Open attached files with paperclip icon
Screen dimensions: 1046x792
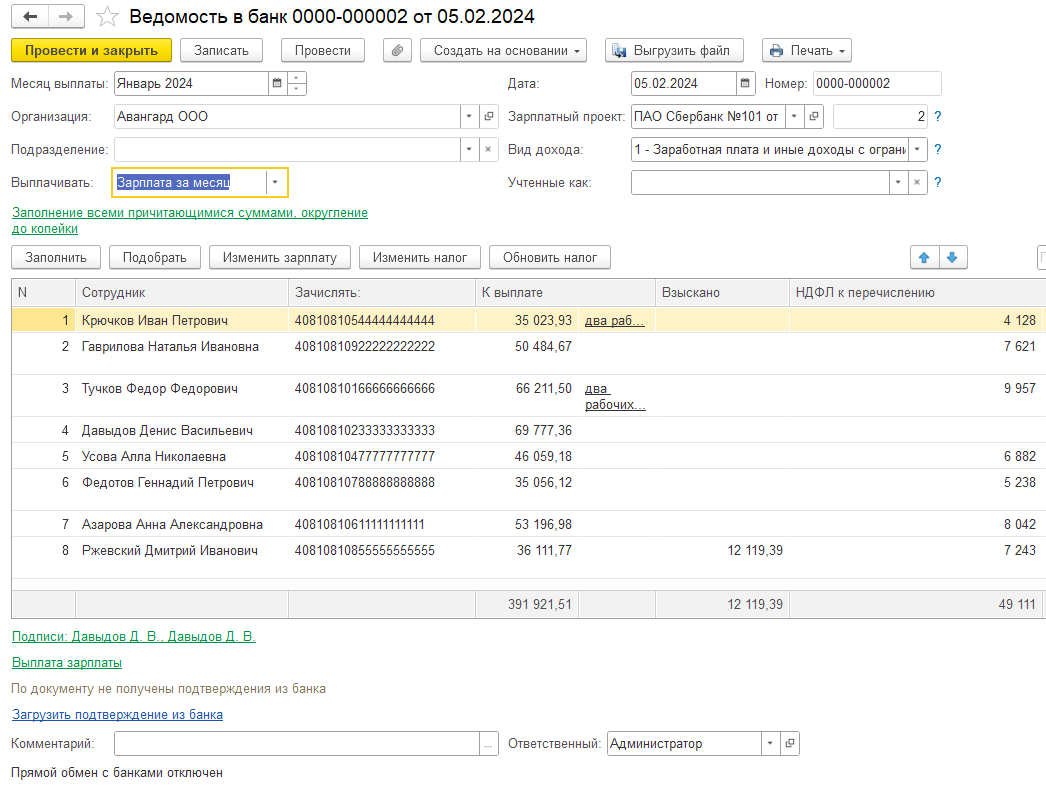tap(397, 51)
